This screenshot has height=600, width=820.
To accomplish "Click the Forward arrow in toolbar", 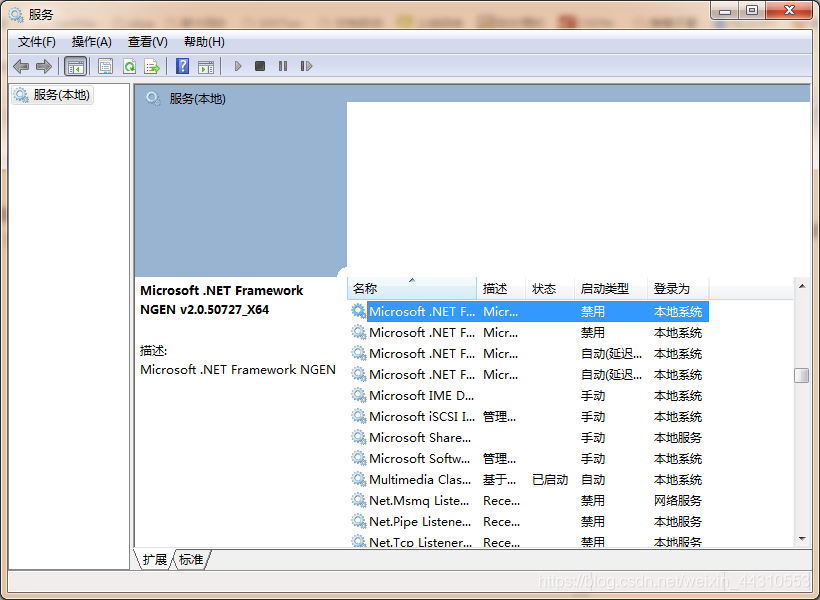I will [x=44, y=66].
